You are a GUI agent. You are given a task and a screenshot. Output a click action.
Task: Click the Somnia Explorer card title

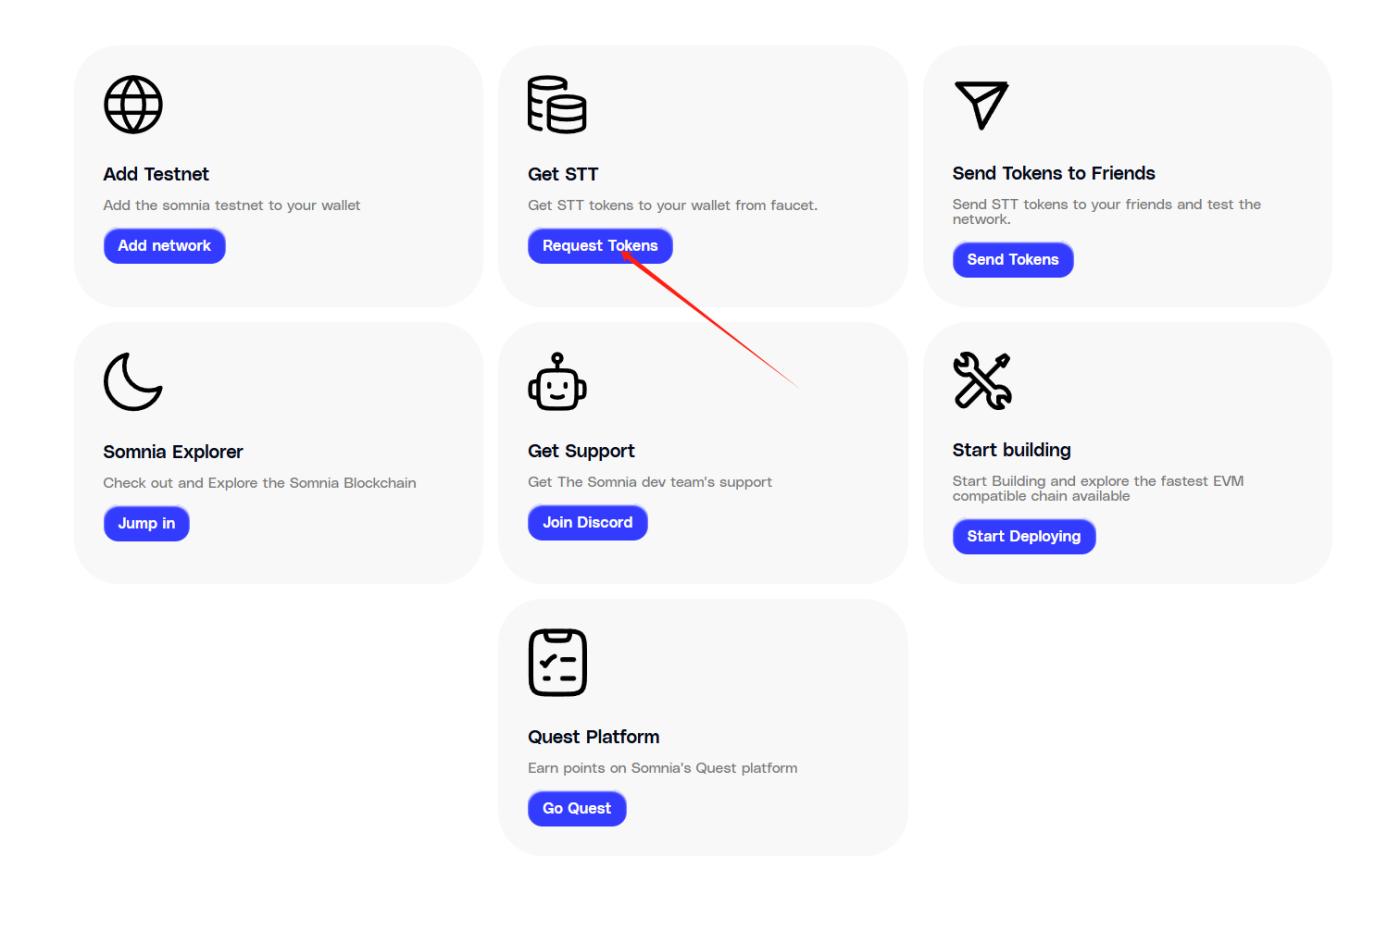[x=173, y=451]
